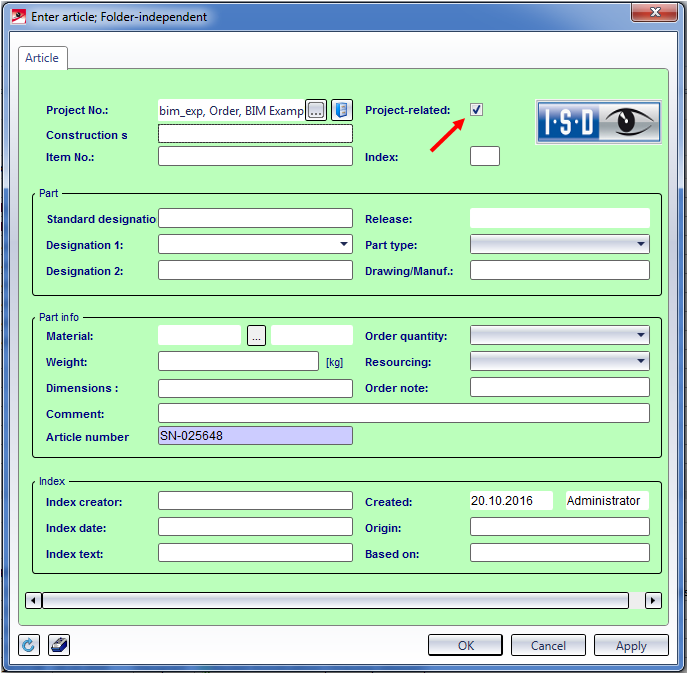Click the Item No. input field

tap(255, 156)
